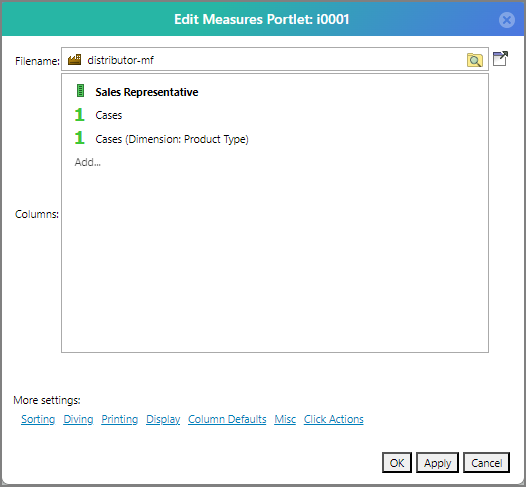The image size is (526, 487).
Task: Open the Diving settings link
Action: pos(78,419)
